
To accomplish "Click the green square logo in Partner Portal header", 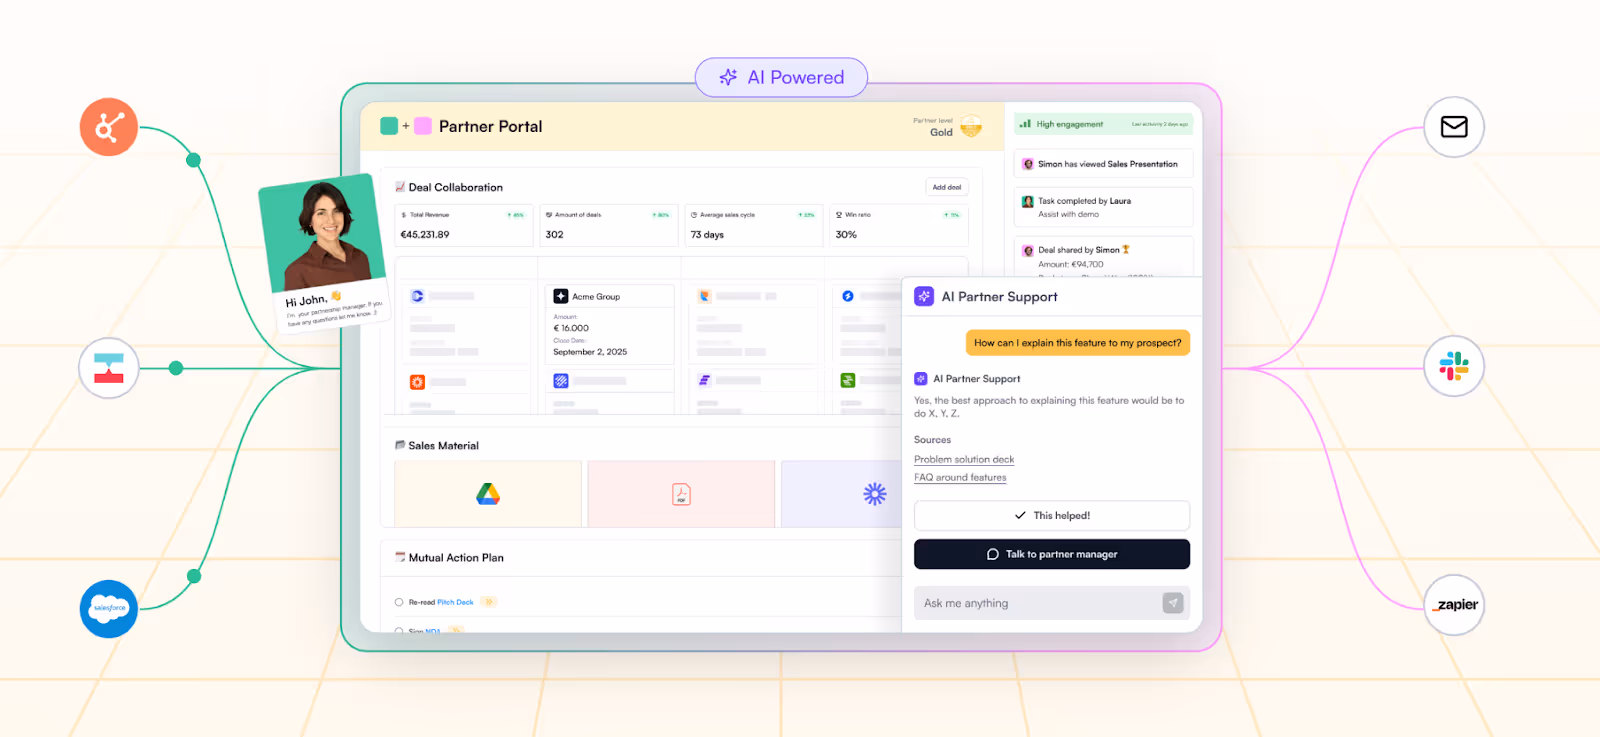I will tap(389, 126).
